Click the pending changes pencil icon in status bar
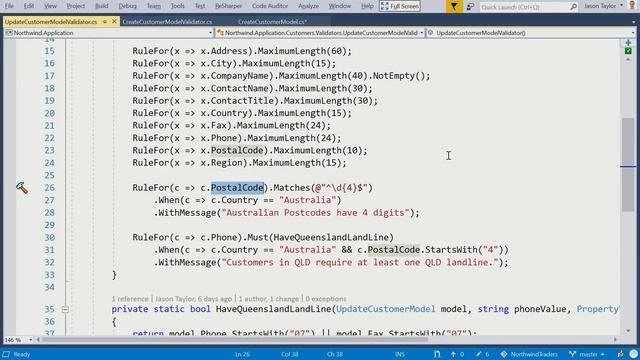640x360 pixels. tap(478, 354)
